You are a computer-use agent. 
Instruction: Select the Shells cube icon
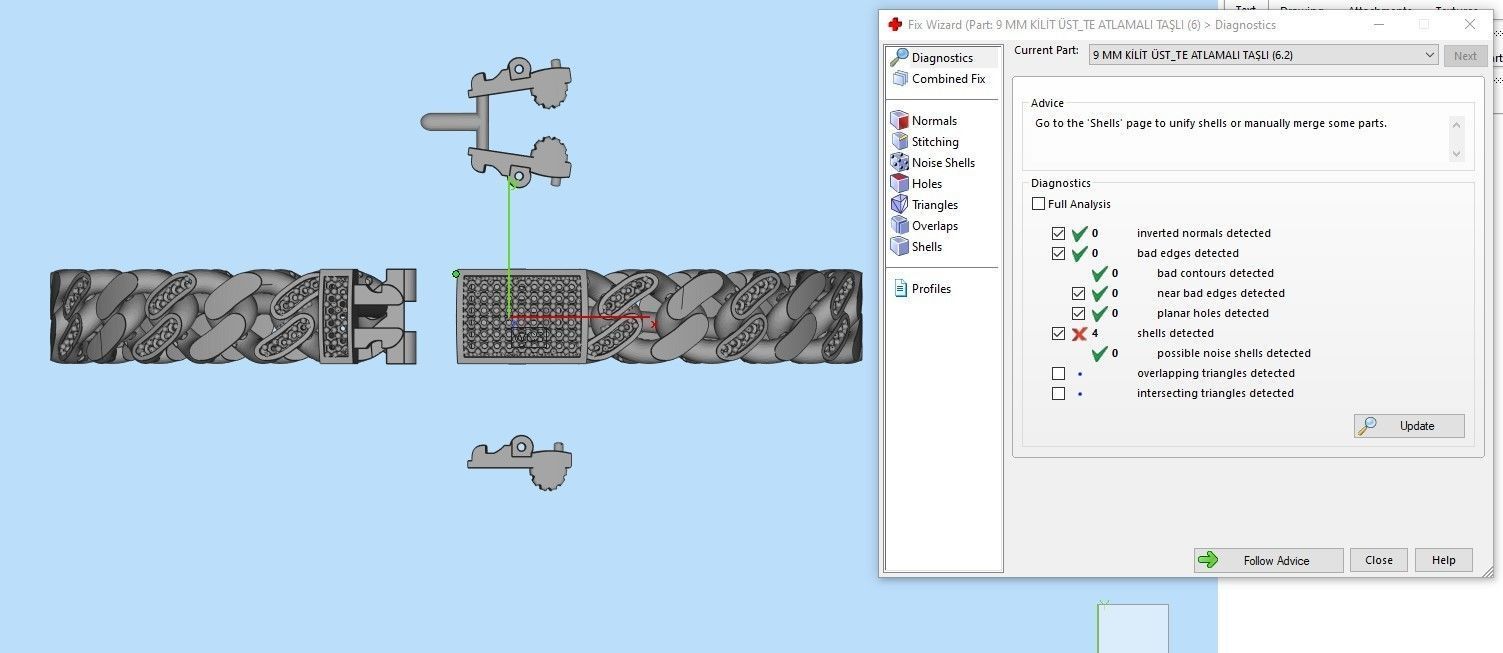(899, 247)
